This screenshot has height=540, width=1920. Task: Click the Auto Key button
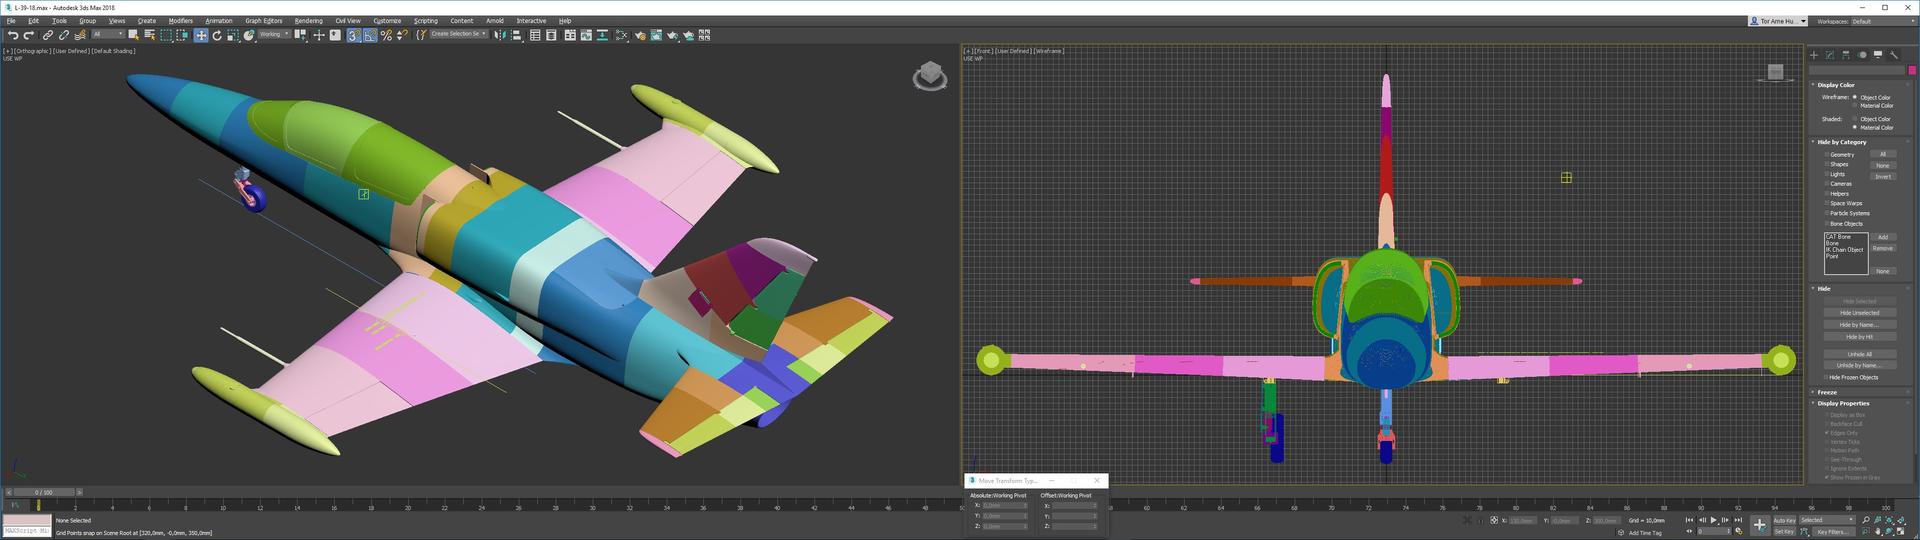(1784, 520)
